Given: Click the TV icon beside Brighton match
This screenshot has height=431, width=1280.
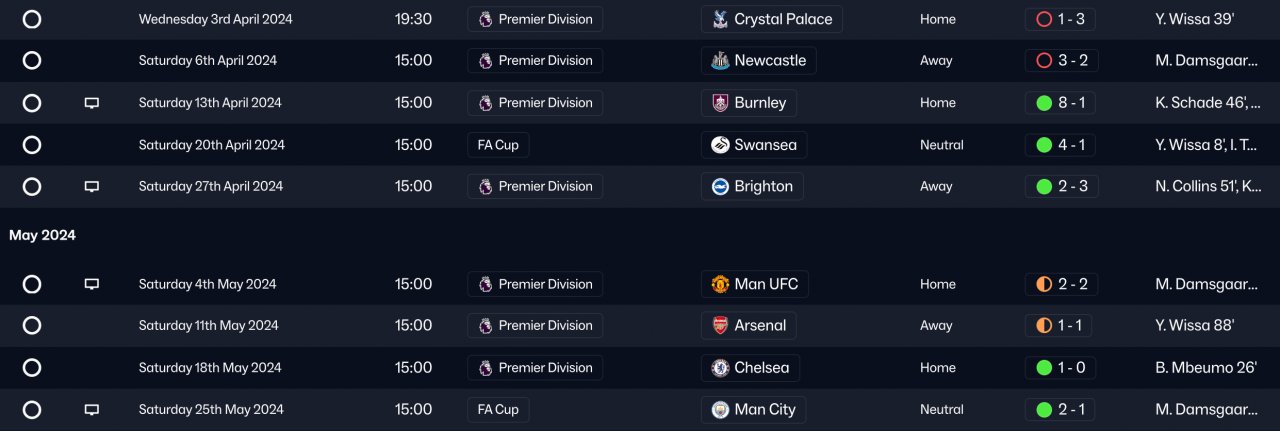Looking at the screenshot, I should pos(92,187).
